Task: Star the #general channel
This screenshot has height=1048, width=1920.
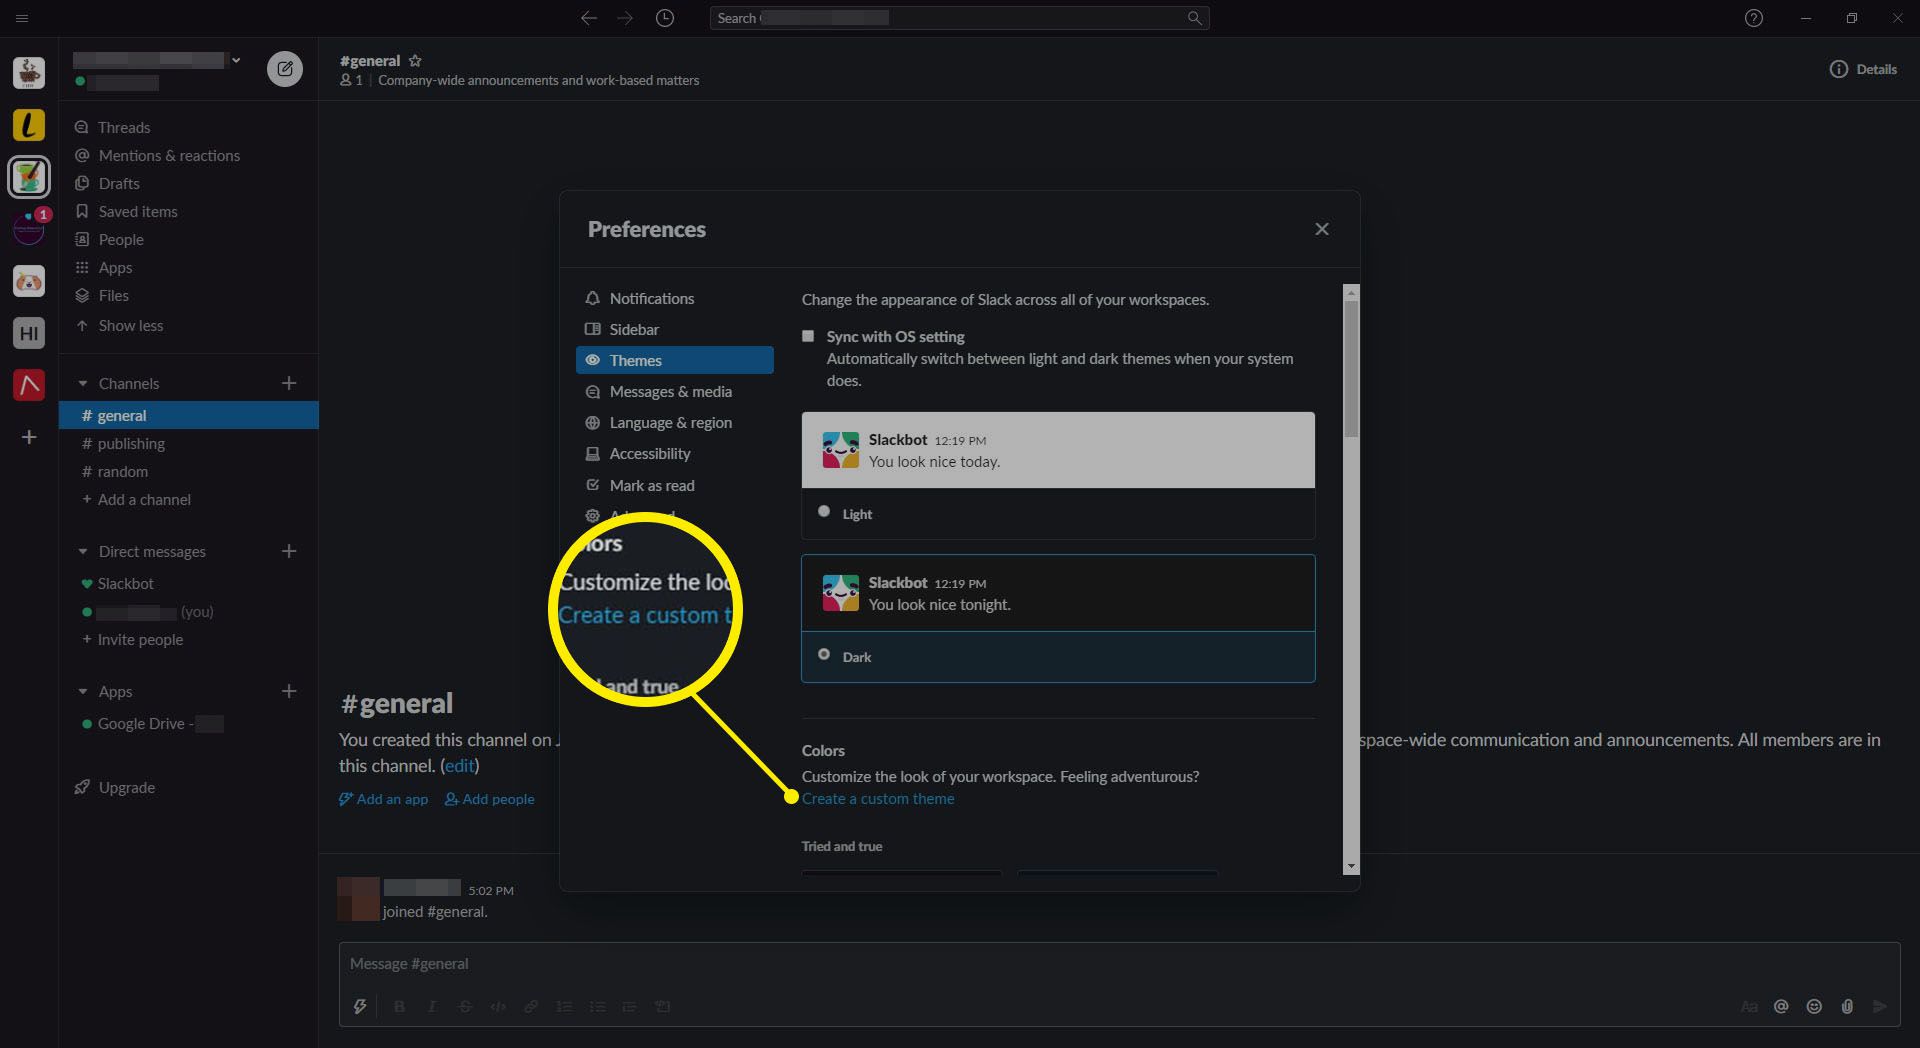Action: pyautogui.click(x=415, y=61)
